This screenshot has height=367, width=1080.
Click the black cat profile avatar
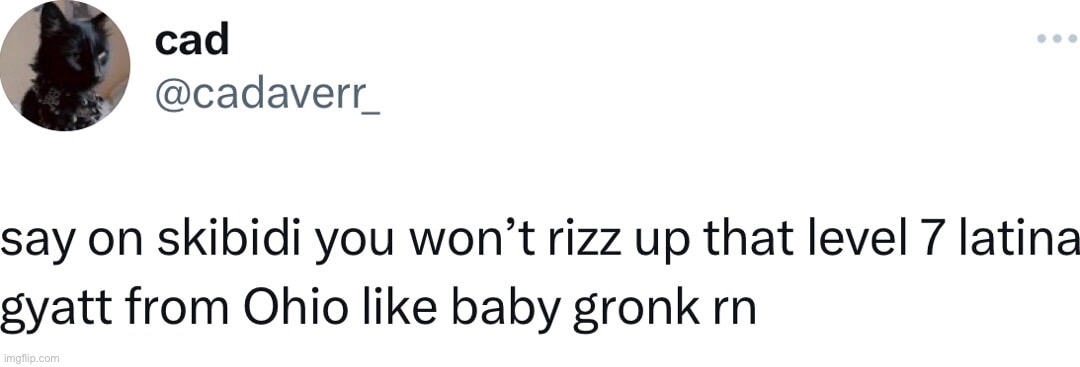[65, 65]
